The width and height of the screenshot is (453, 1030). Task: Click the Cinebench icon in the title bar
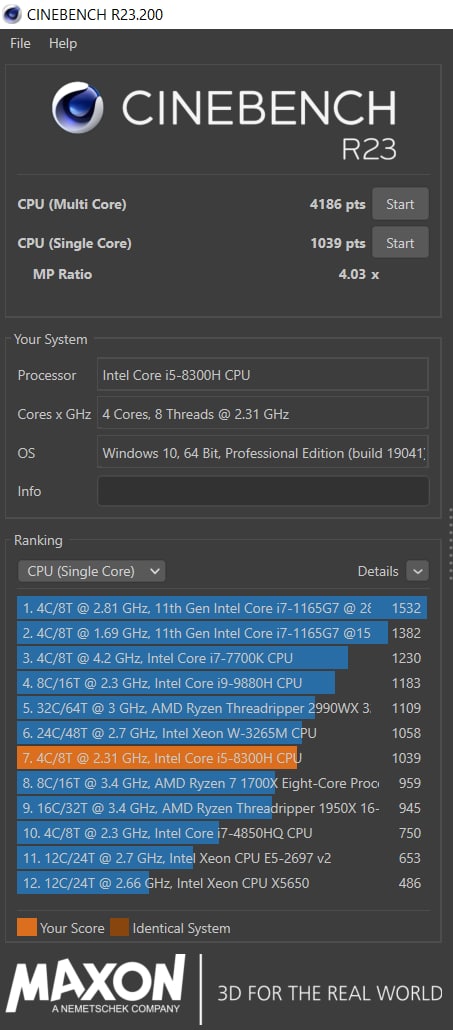[x=12, y=14]
